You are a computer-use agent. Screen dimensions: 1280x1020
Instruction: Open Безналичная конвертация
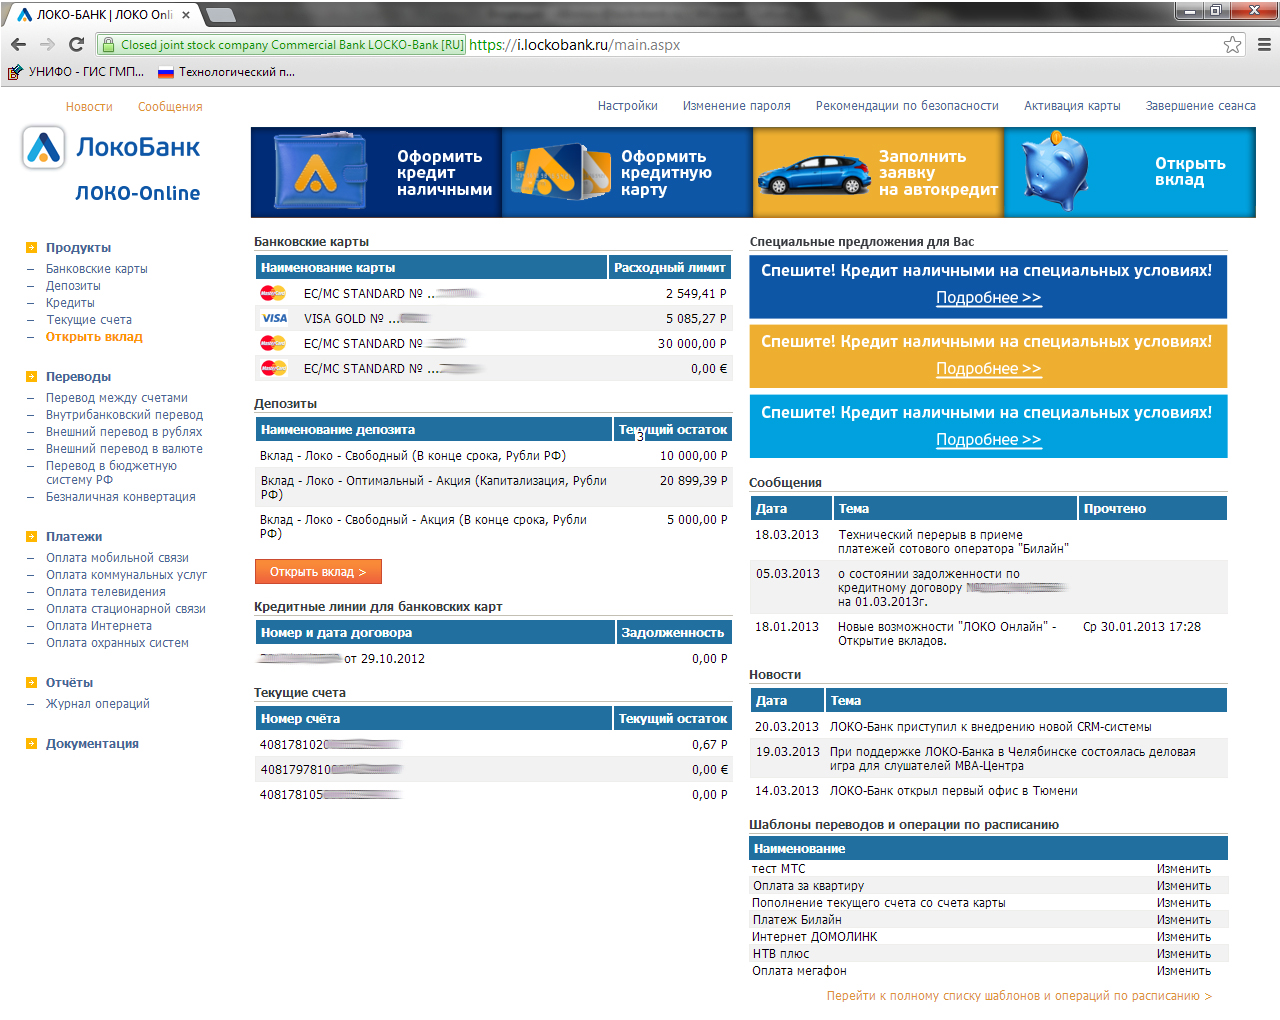point(121,497)
